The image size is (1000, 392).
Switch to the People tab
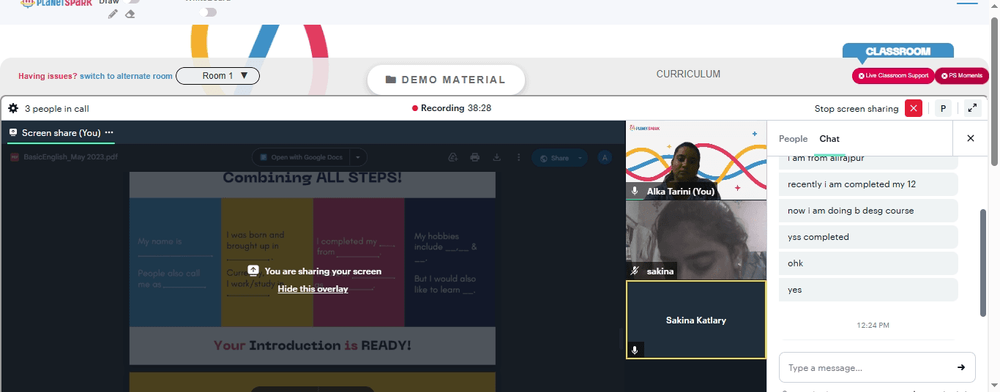click(x=793, y=138)
